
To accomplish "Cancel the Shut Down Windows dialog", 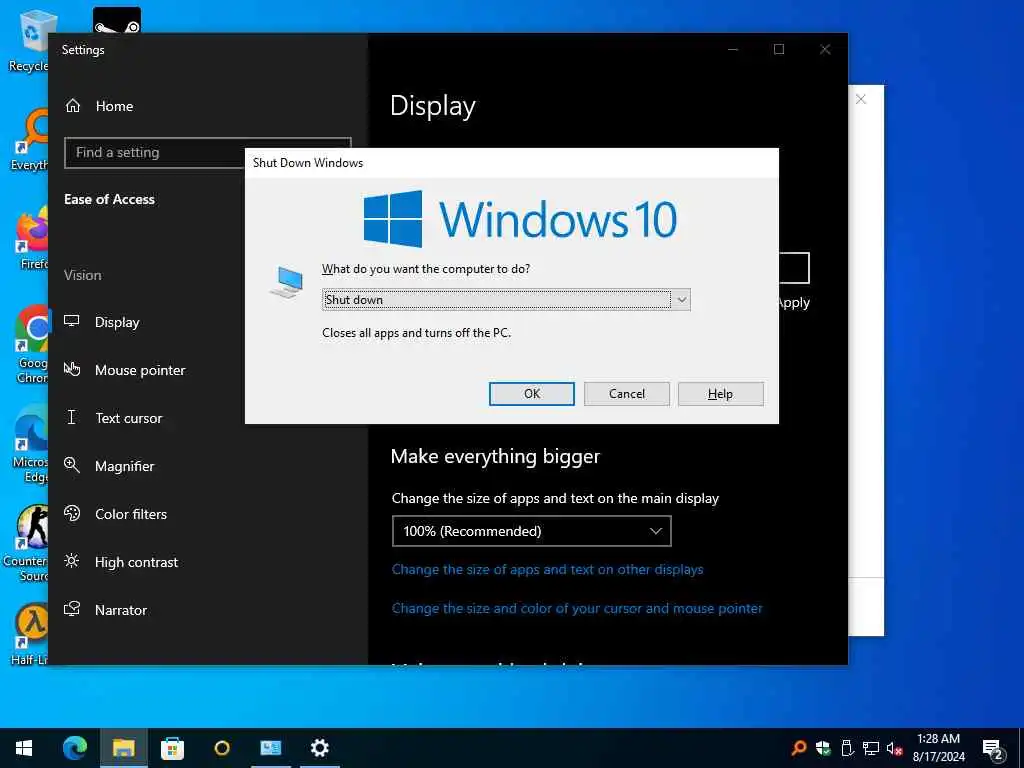I will click(626, 394).
